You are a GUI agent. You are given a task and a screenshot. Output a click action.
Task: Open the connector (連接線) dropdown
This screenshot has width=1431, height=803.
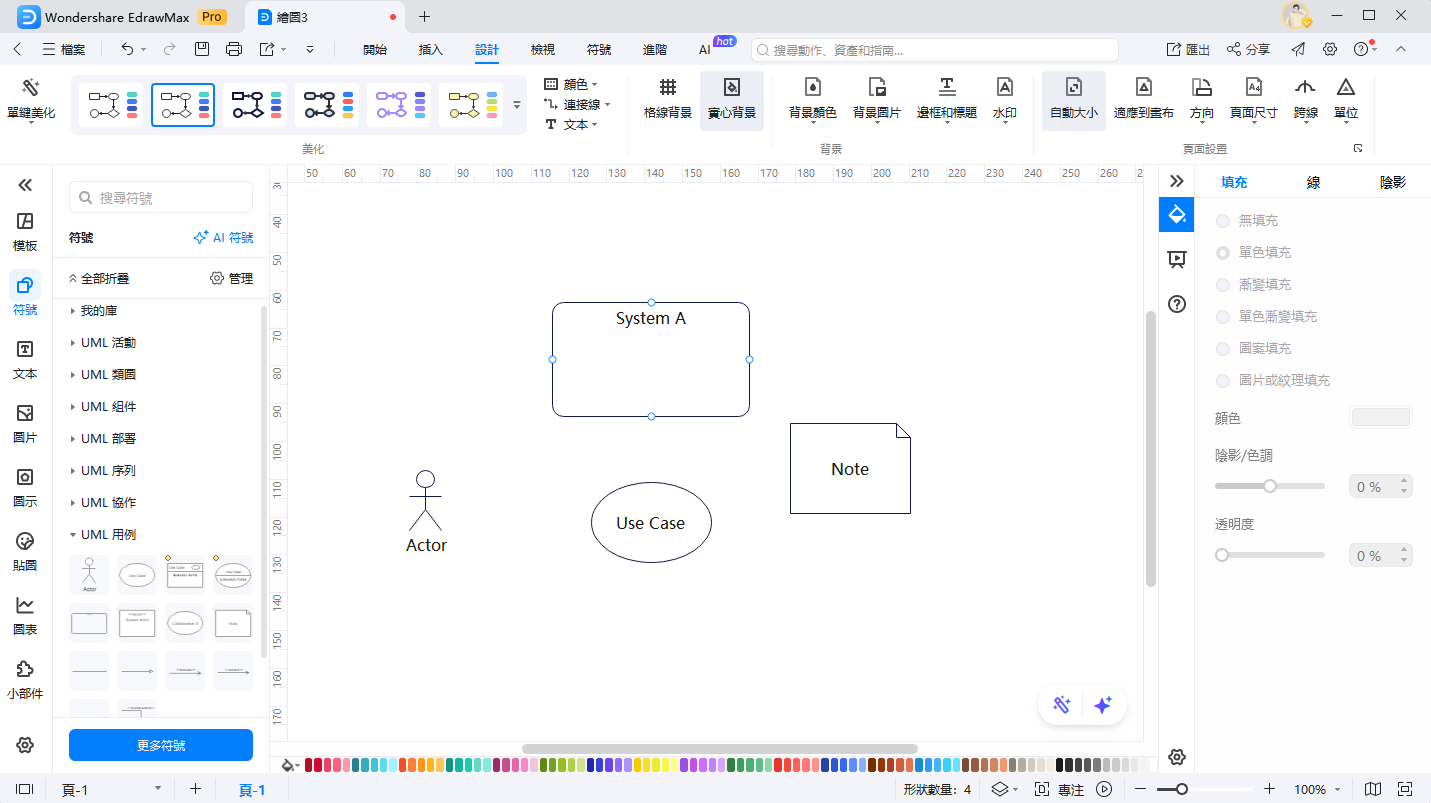[577, 104]
